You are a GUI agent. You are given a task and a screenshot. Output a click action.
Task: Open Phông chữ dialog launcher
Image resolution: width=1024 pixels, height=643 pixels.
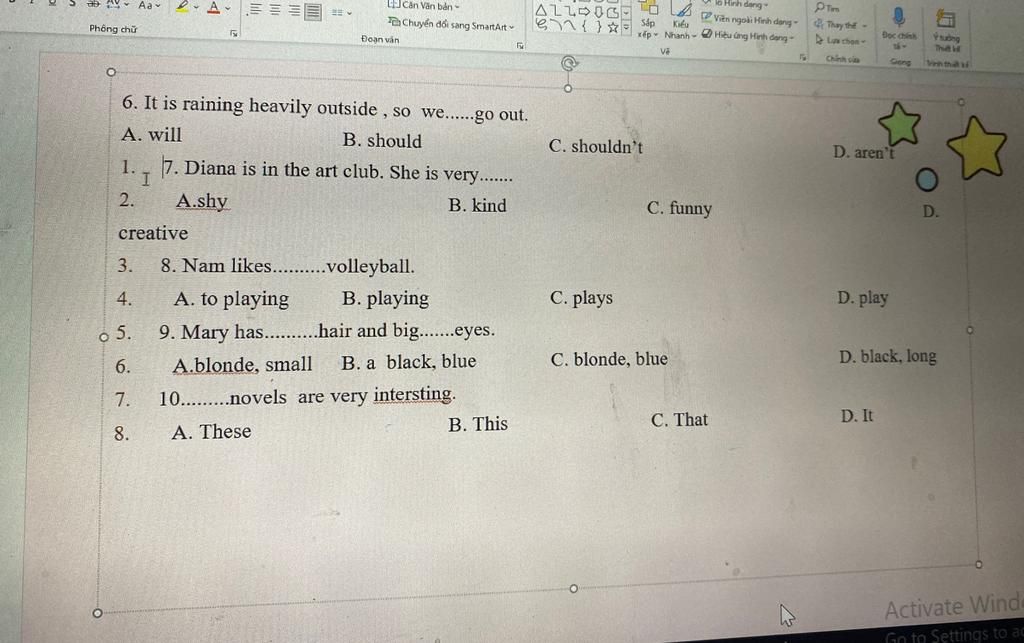(x=234, y=33)
